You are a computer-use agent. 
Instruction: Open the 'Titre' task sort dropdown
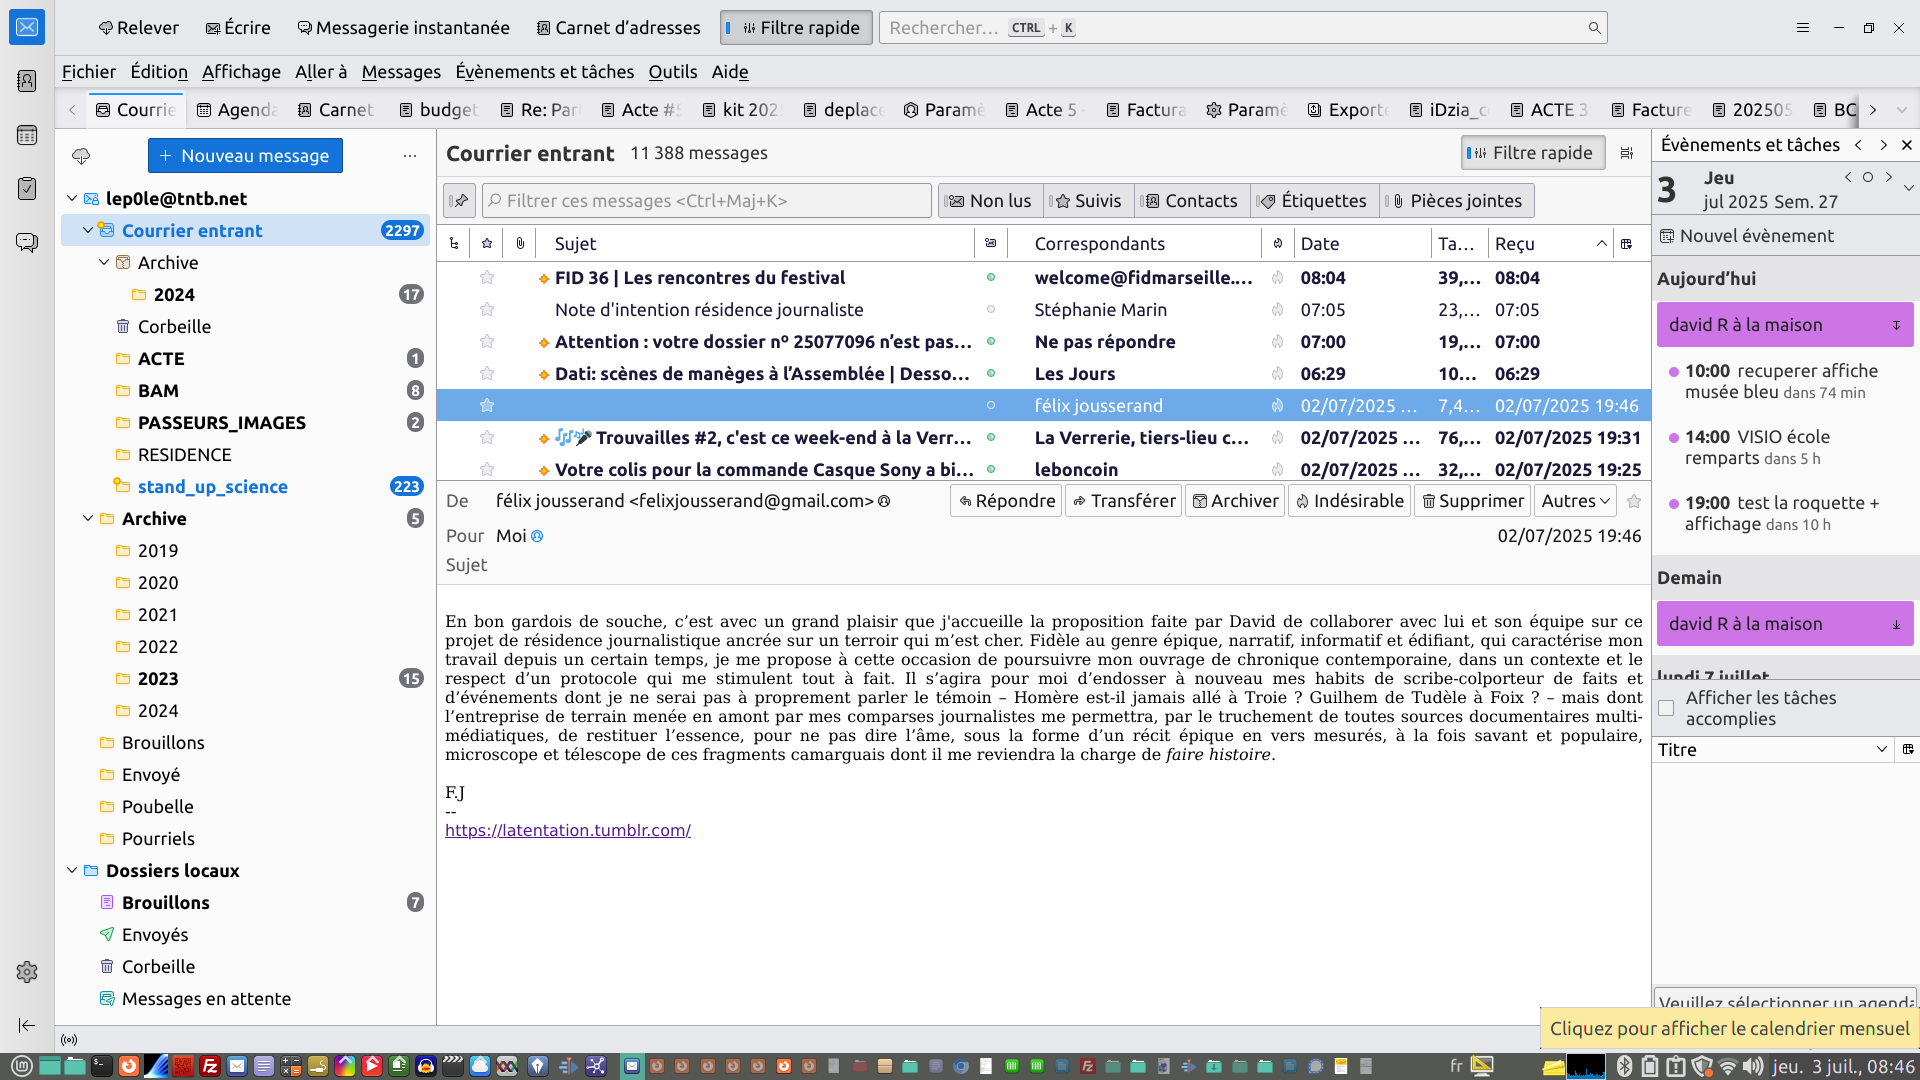coord(1772,750)
